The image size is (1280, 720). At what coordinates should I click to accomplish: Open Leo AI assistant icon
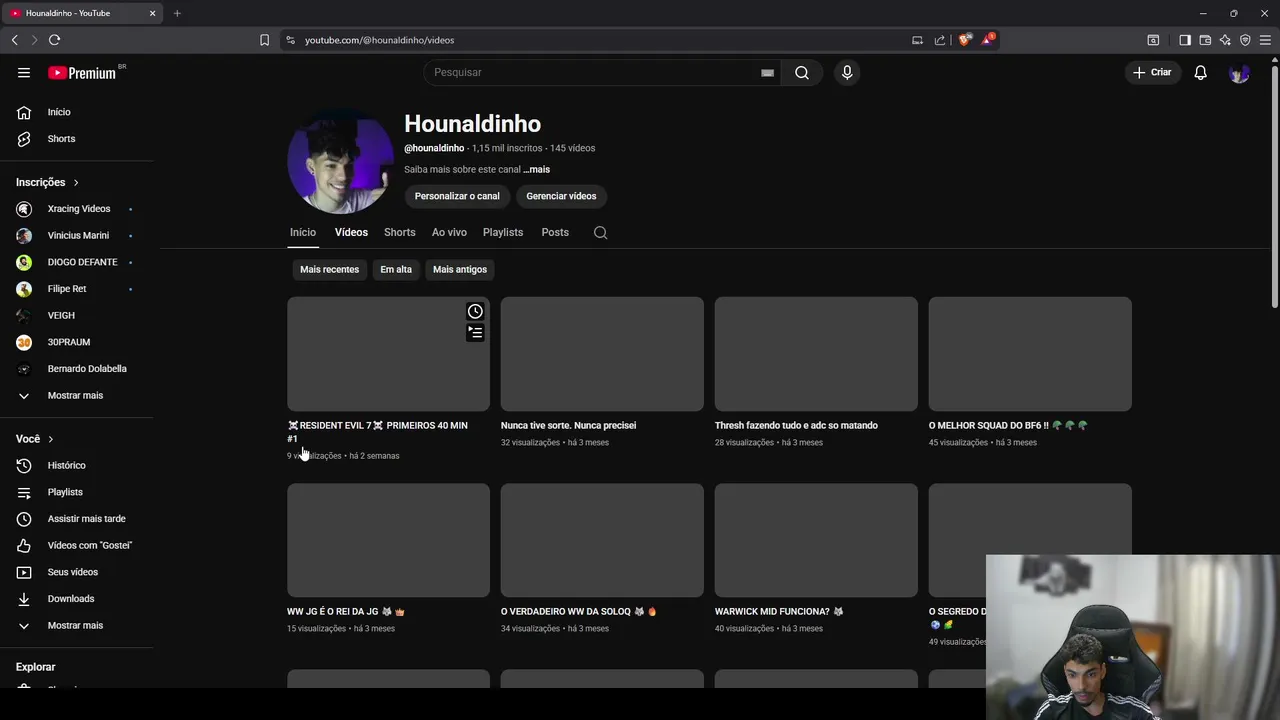tap(1225, 40)
